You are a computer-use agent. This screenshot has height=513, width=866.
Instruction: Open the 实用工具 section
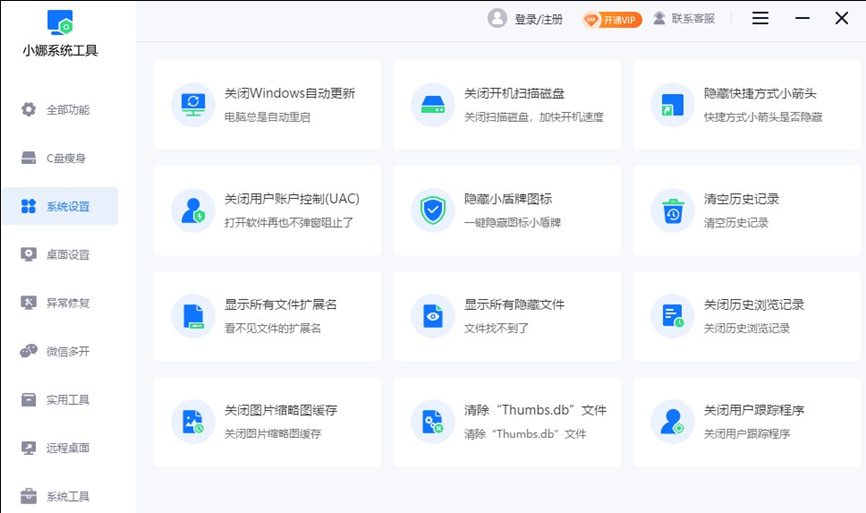[60, 399]
